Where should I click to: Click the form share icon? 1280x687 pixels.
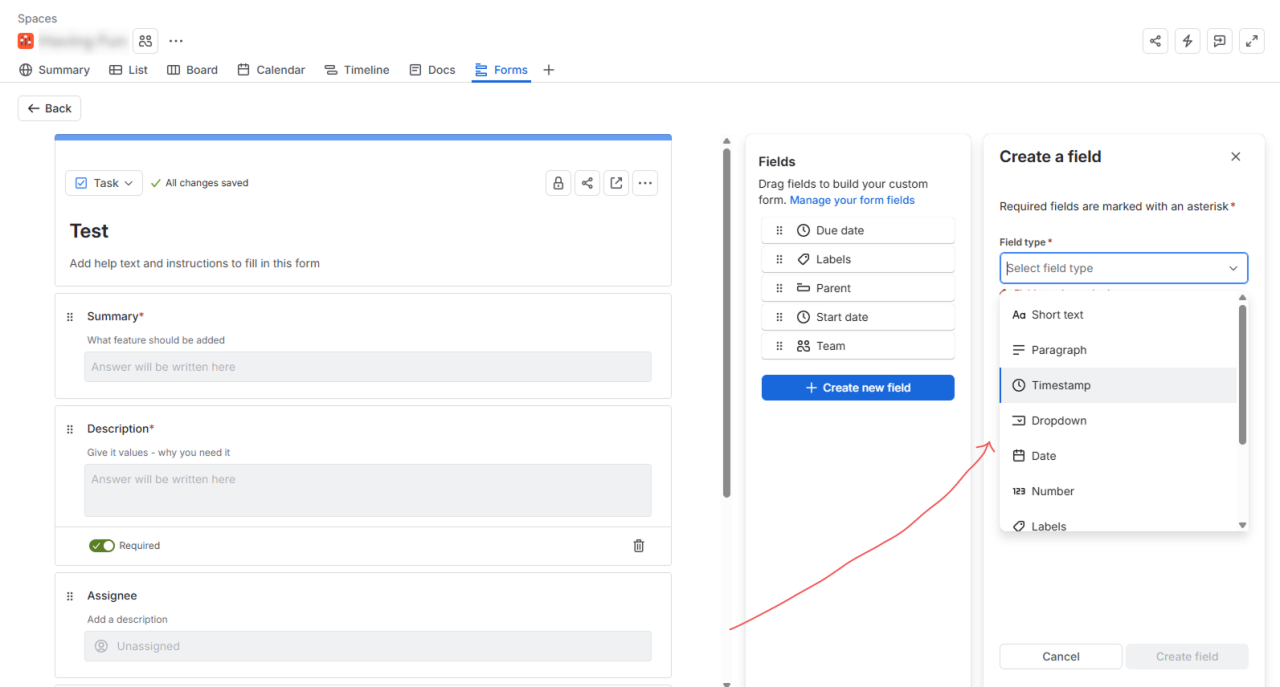587,183
